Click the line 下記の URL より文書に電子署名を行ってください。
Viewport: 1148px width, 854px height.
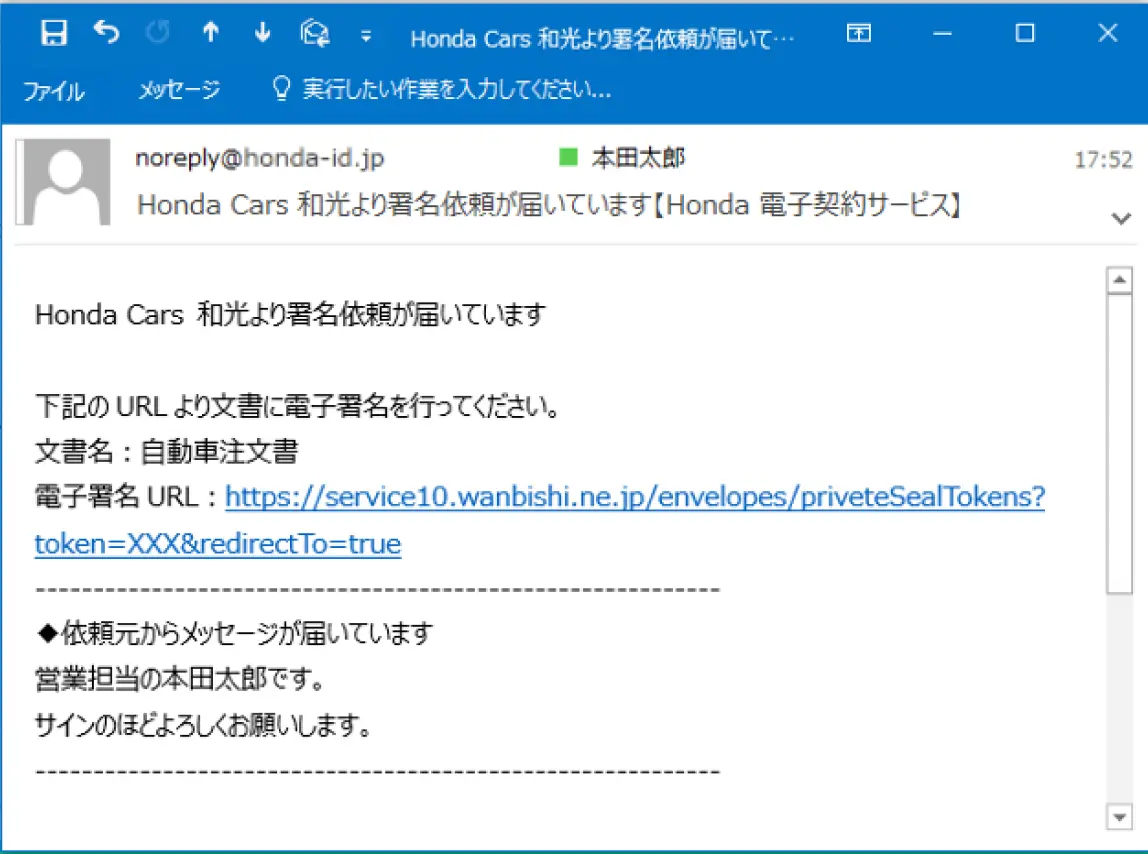click(298, 405)
